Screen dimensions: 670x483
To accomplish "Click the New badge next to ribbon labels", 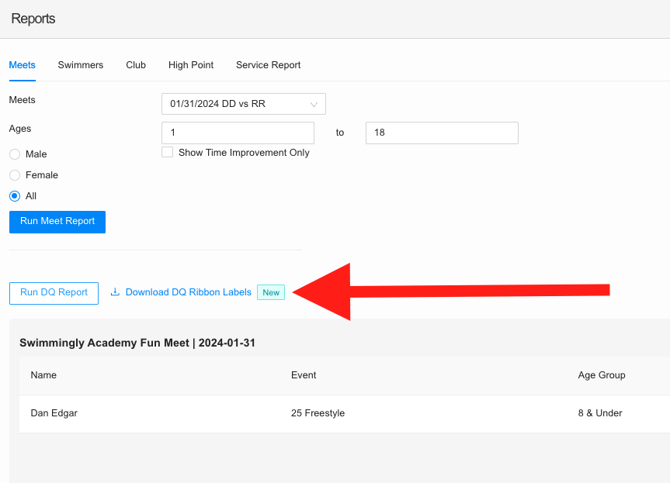I will (271, 292).
